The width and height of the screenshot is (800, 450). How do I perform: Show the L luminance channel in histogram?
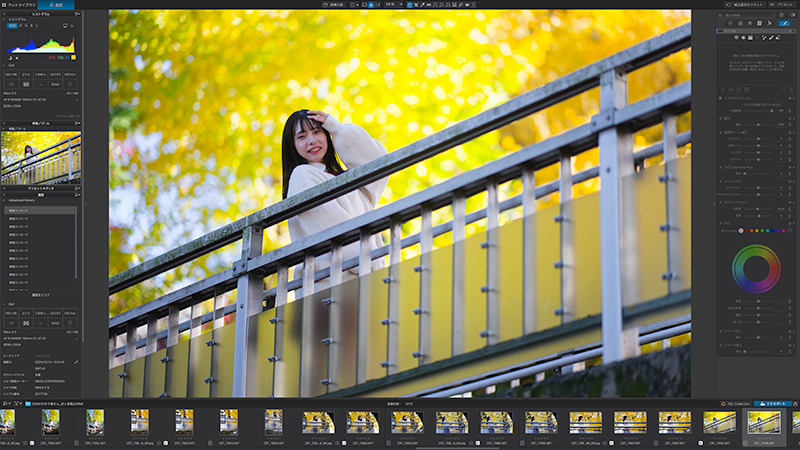(x=36, y=25)
